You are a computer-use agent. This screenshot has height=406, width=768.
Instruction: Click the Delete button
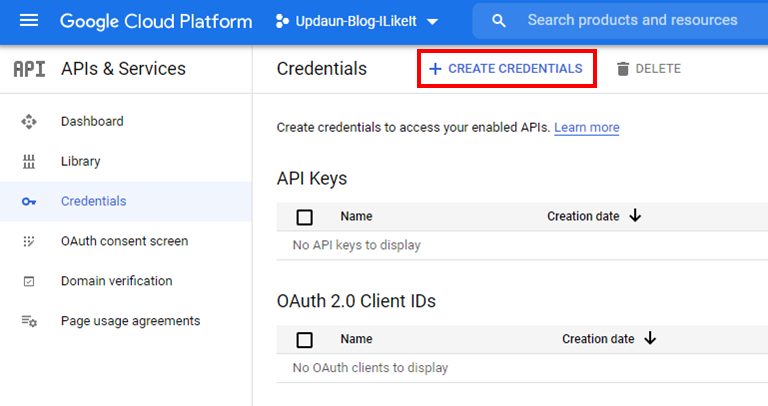tap(648, 69)
